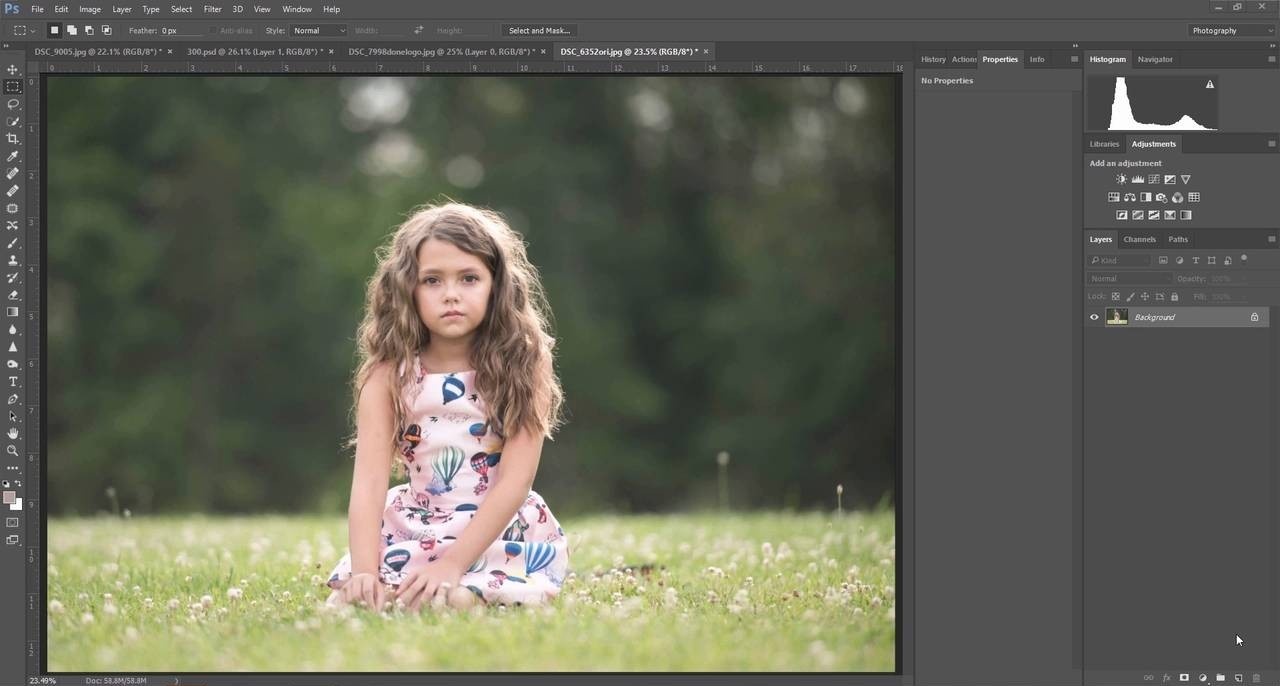Image resolution: width=1280 pixels, height=686 pixels.
Task: Add a Vibrance adjustment
Action: [1185, 179]
